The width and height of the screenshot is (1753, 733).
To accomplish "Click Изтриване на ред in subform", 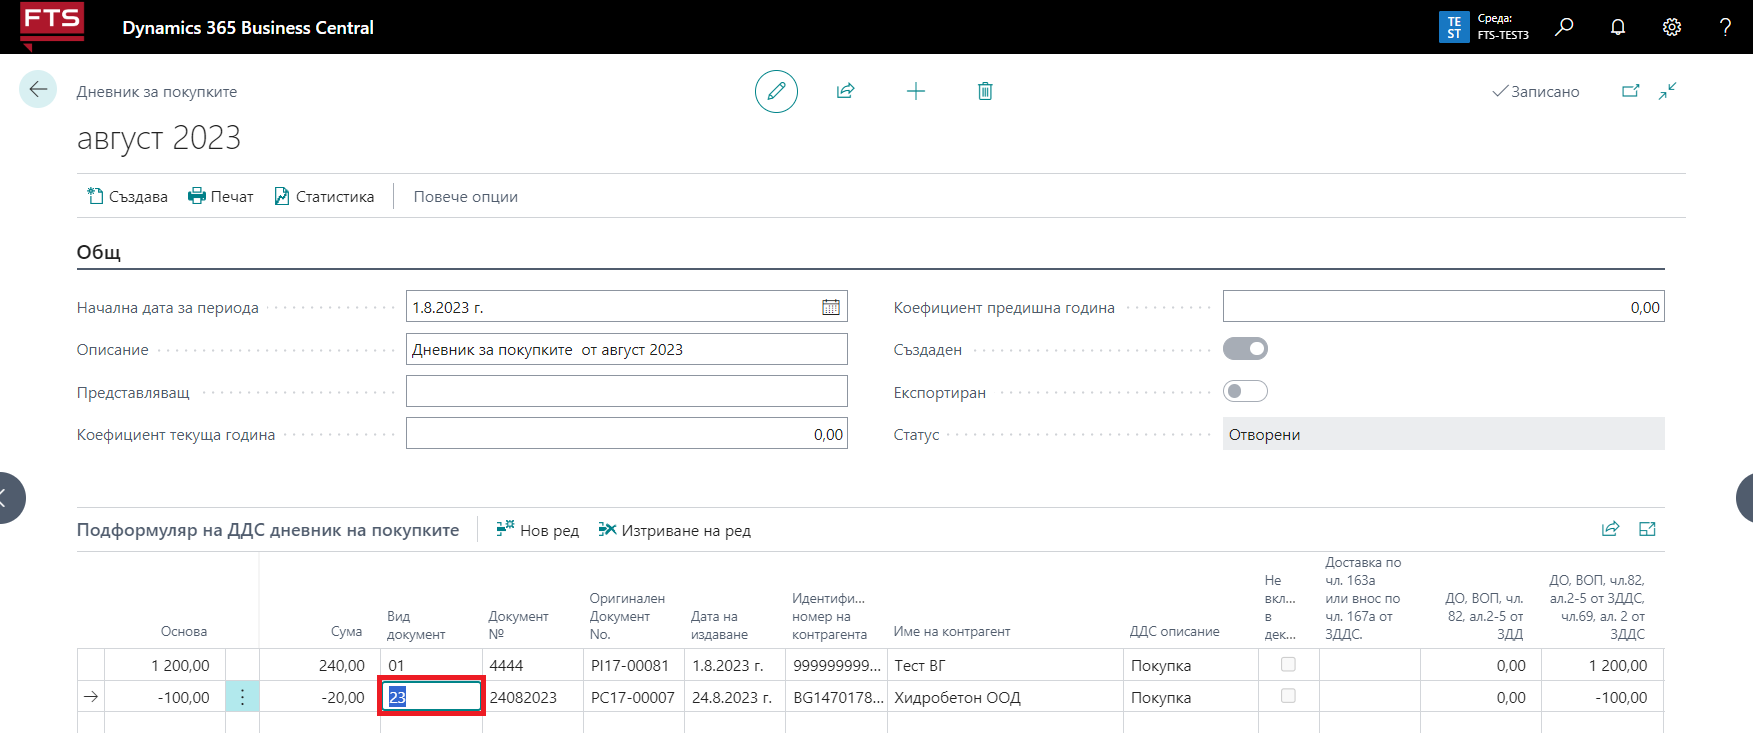I will click(675, 530).
